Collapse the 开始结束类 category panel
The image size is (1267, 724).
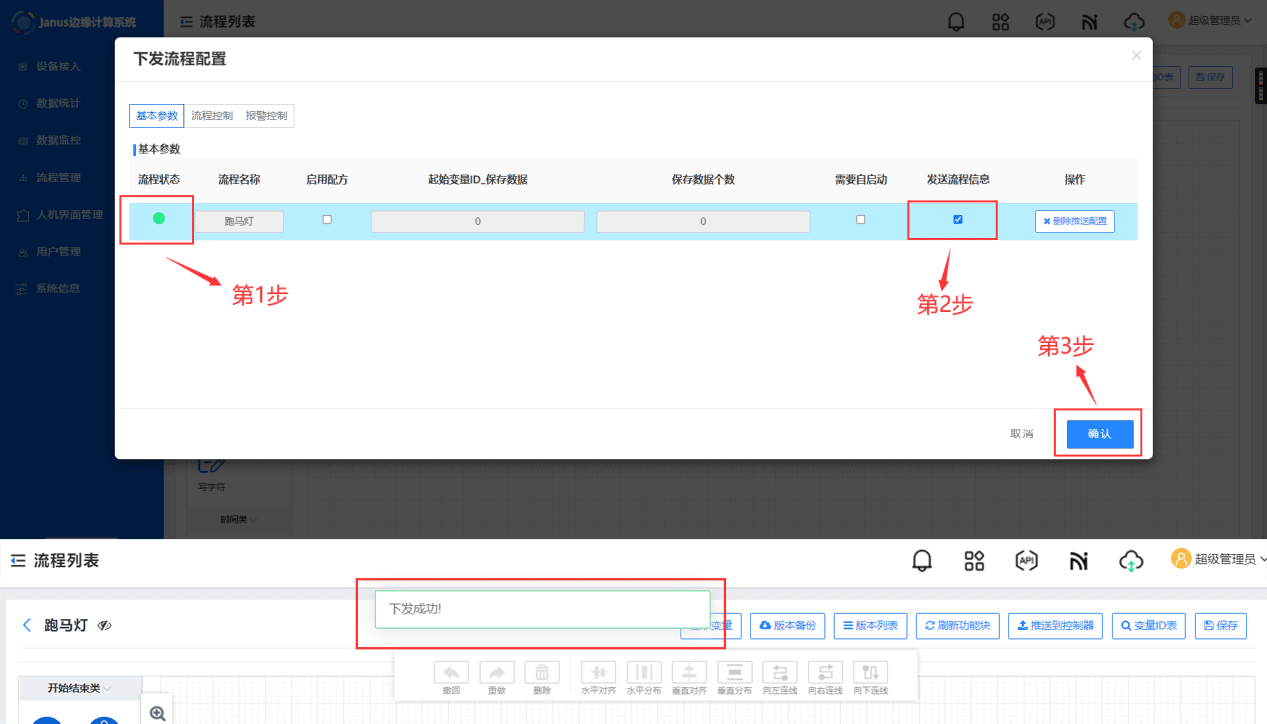tap(80, 688)
